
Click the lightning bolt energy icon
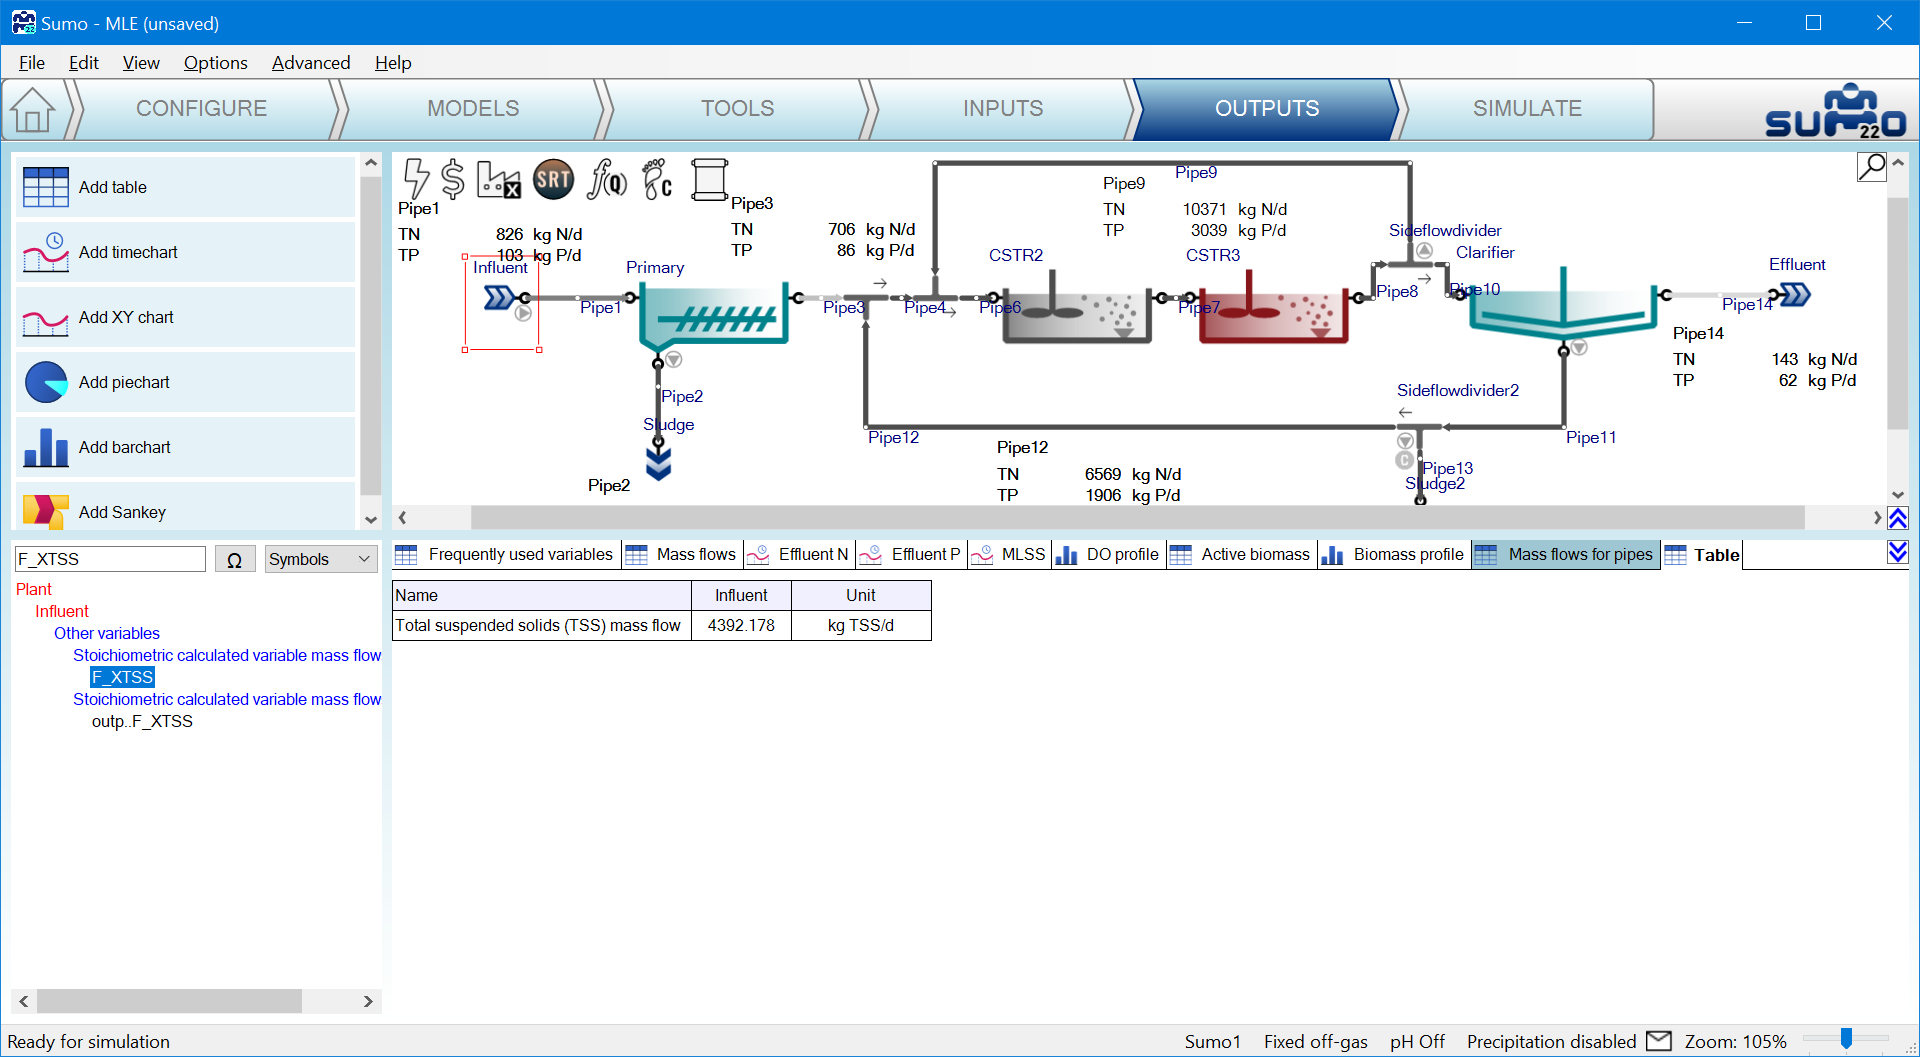pyautogui.click(x=416, y=179)
